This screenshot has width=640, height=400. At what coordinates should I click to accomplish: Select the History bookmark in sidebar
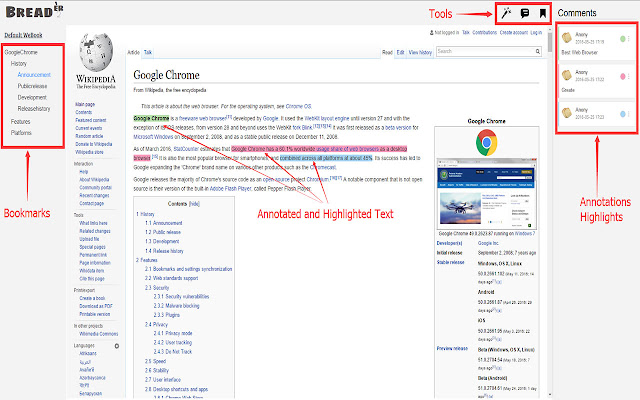(x=19, y=64)
